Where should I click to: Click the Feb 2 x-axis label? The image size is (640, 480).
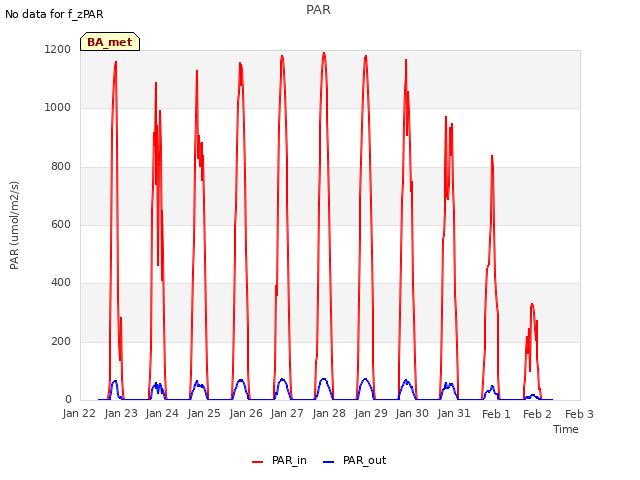click(538, 414)
